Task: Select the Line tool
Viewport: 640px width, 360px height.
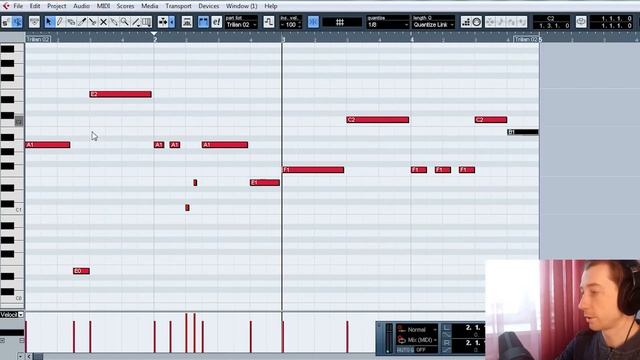Action: pos(136,22)
